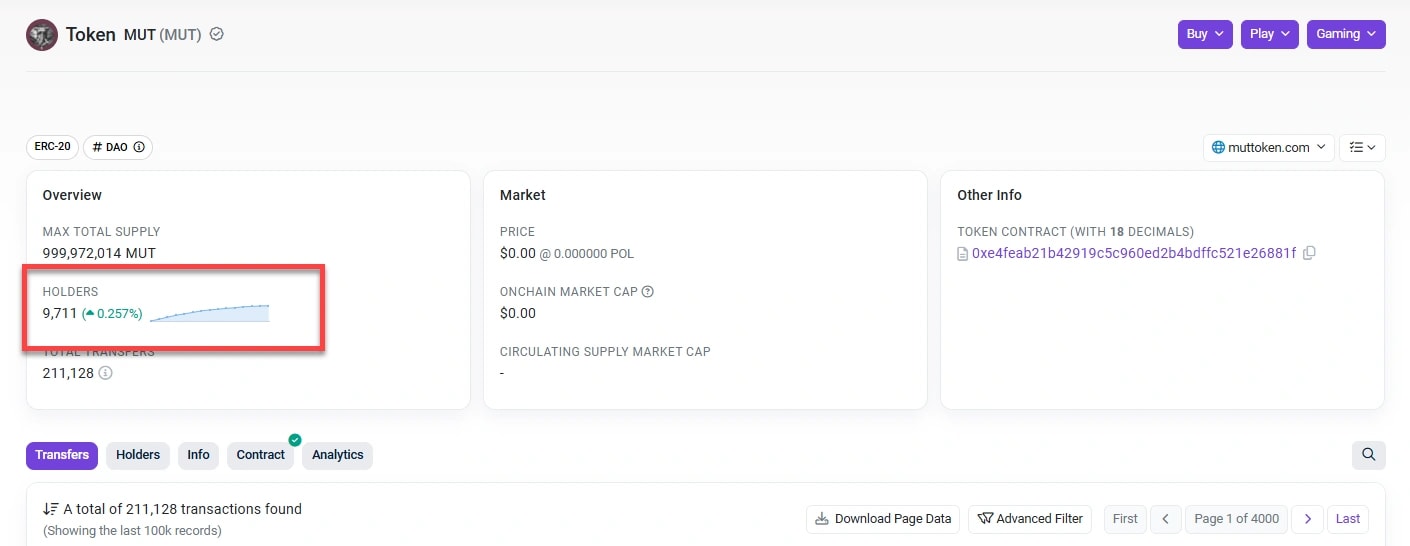Click the Onchain Market Cap help icon
The width and height of the screenshot is (1410, 546).
tap(647, 292)
